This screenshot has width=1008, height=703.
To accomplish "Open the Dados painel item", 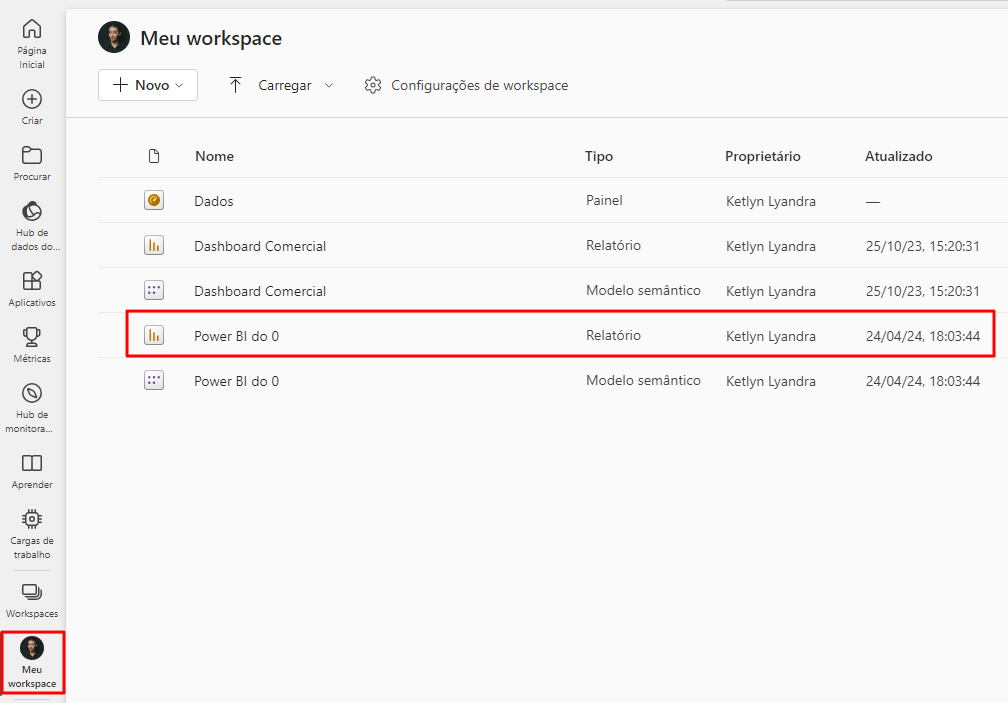I will point(214,201).
